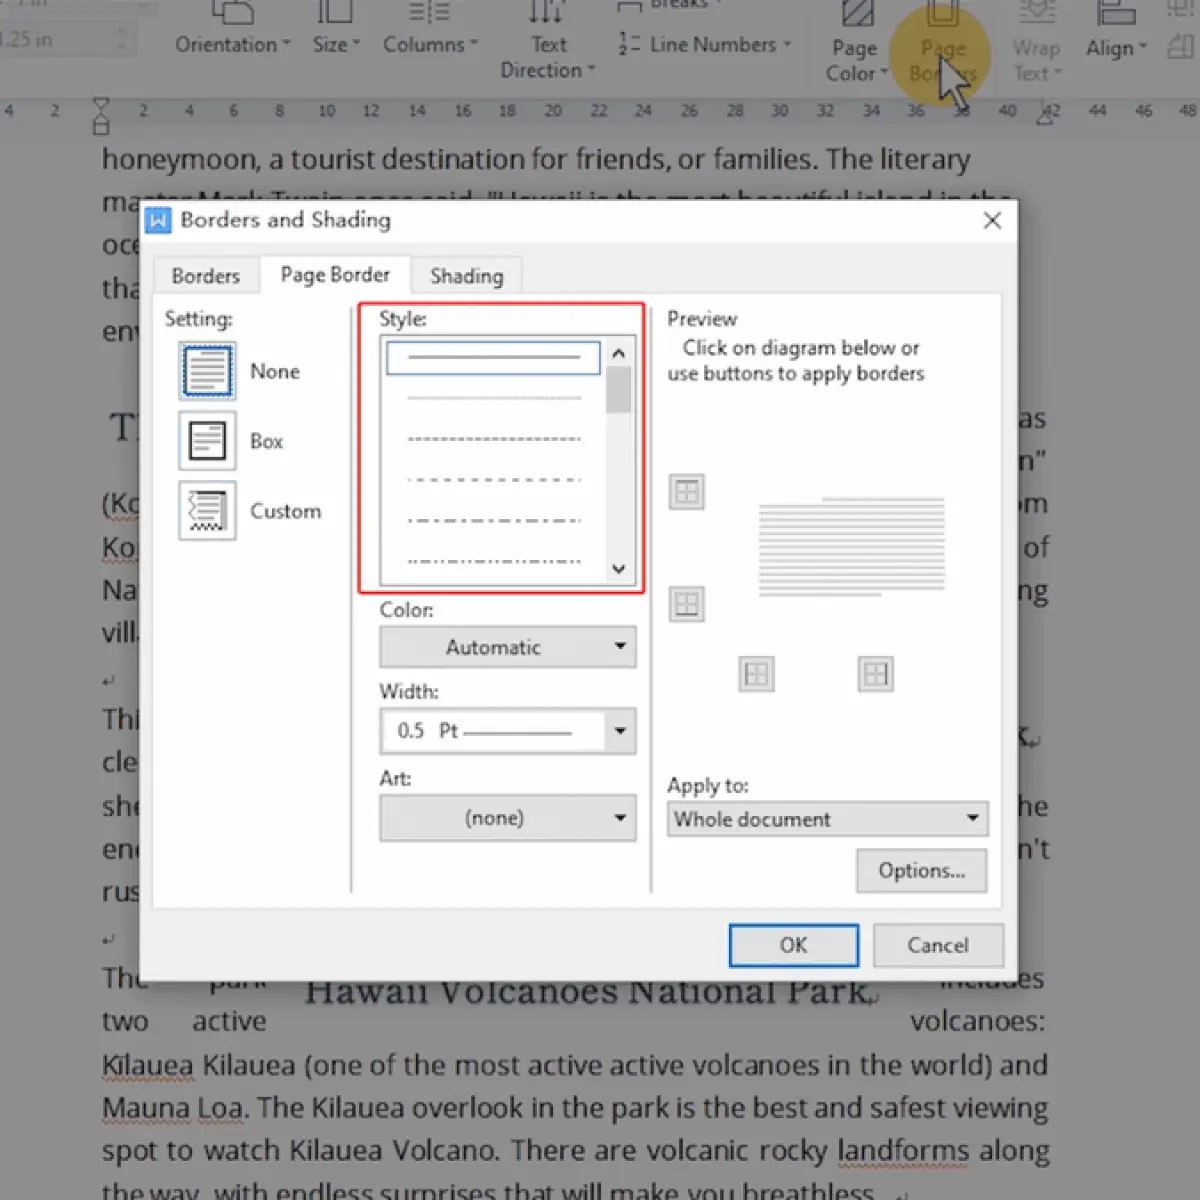1200x1200 pixels.
Task: Select the Box border setting icon
Action: pos(208,441)
